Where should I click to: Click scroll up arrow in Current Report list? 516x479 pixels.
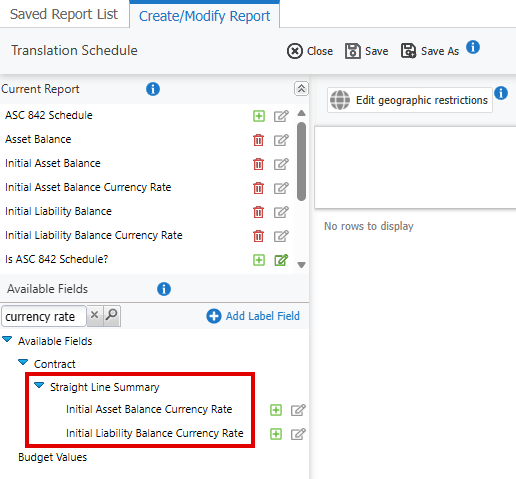click(301, 113)
